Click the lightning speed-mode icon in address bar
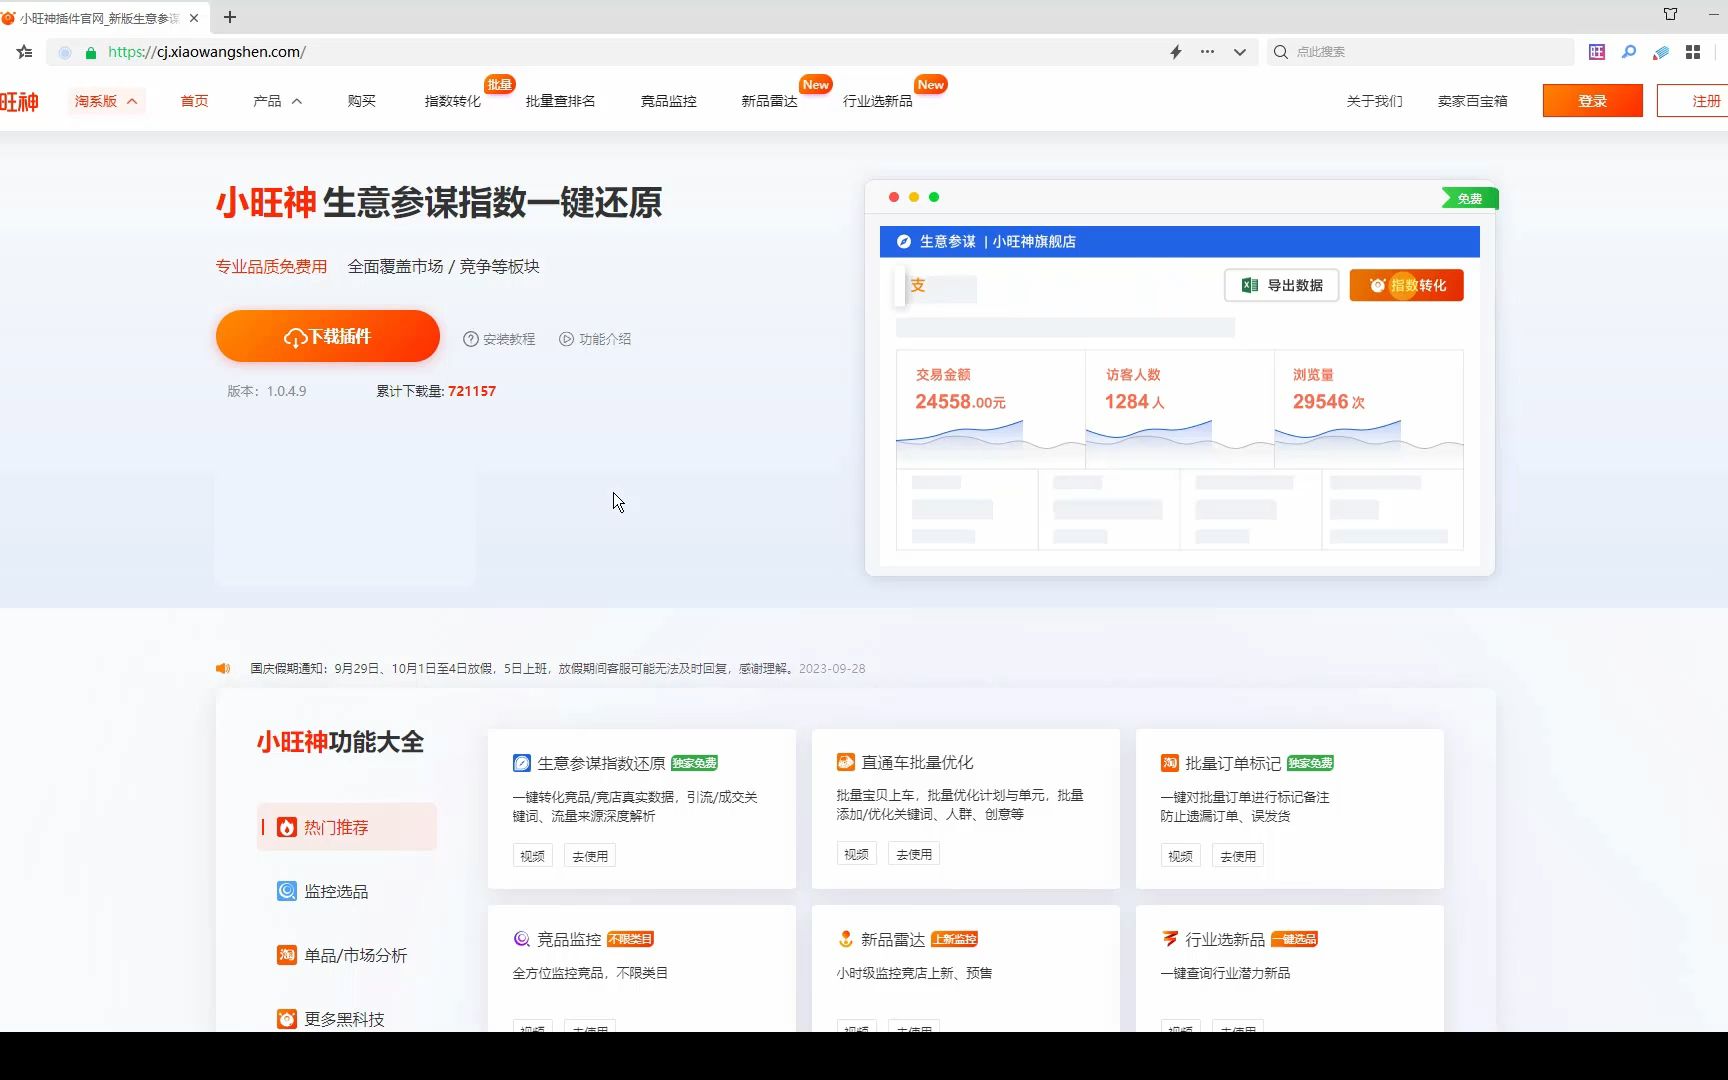This screenshot has width=1728, height=1080. (x=1176, y=52)
